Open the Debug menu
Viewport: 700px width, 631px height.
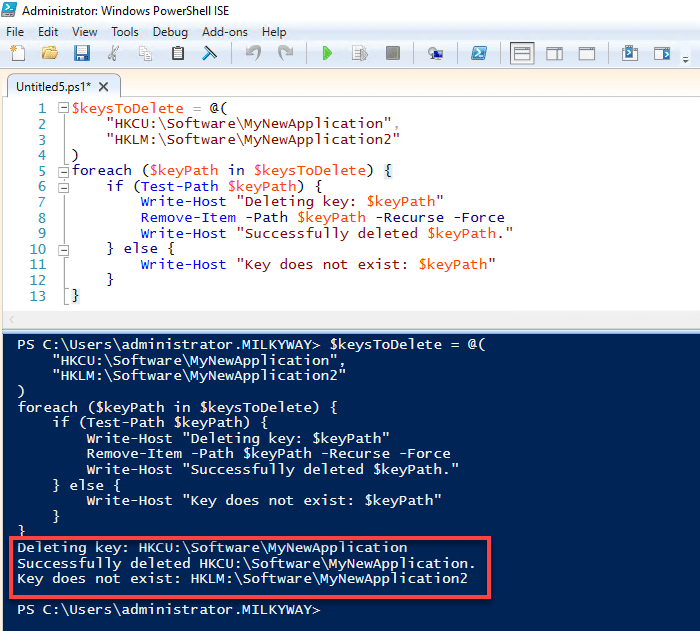pyautogui.click(x=170, y=32)
